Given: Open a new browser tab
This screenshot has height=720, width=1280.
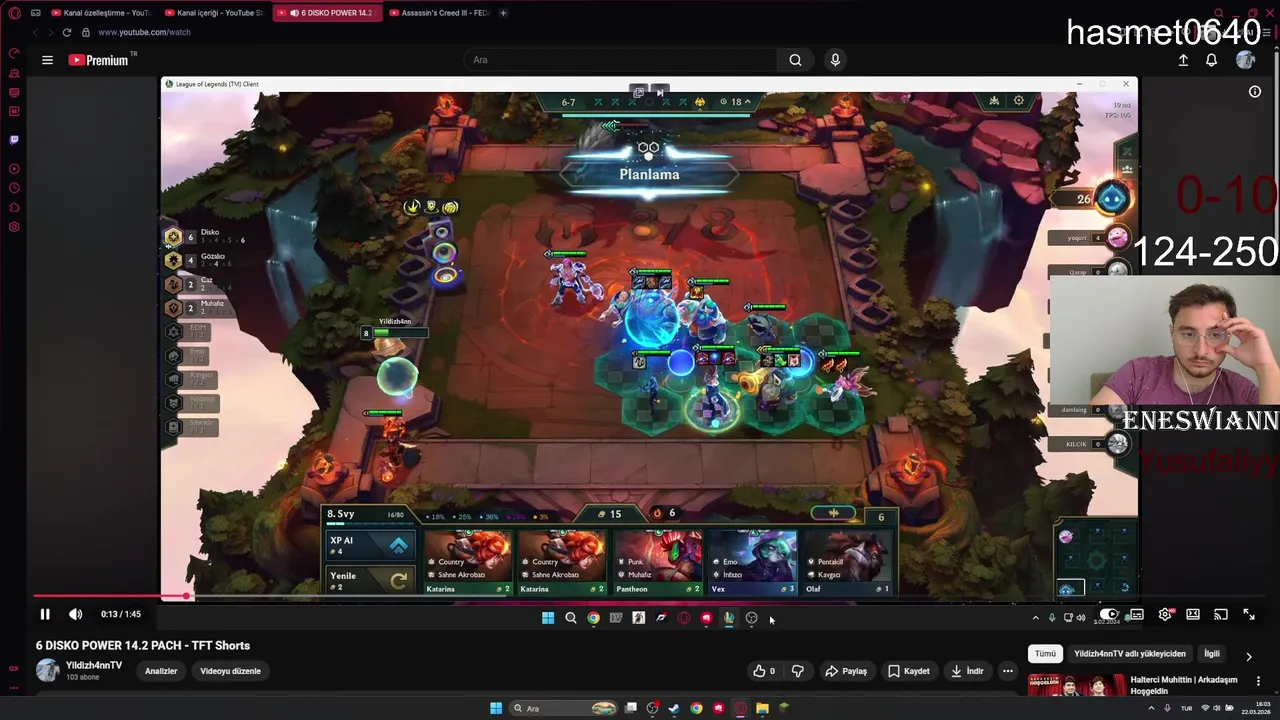Looking at the screenshot, I should (x=503, y=13).
